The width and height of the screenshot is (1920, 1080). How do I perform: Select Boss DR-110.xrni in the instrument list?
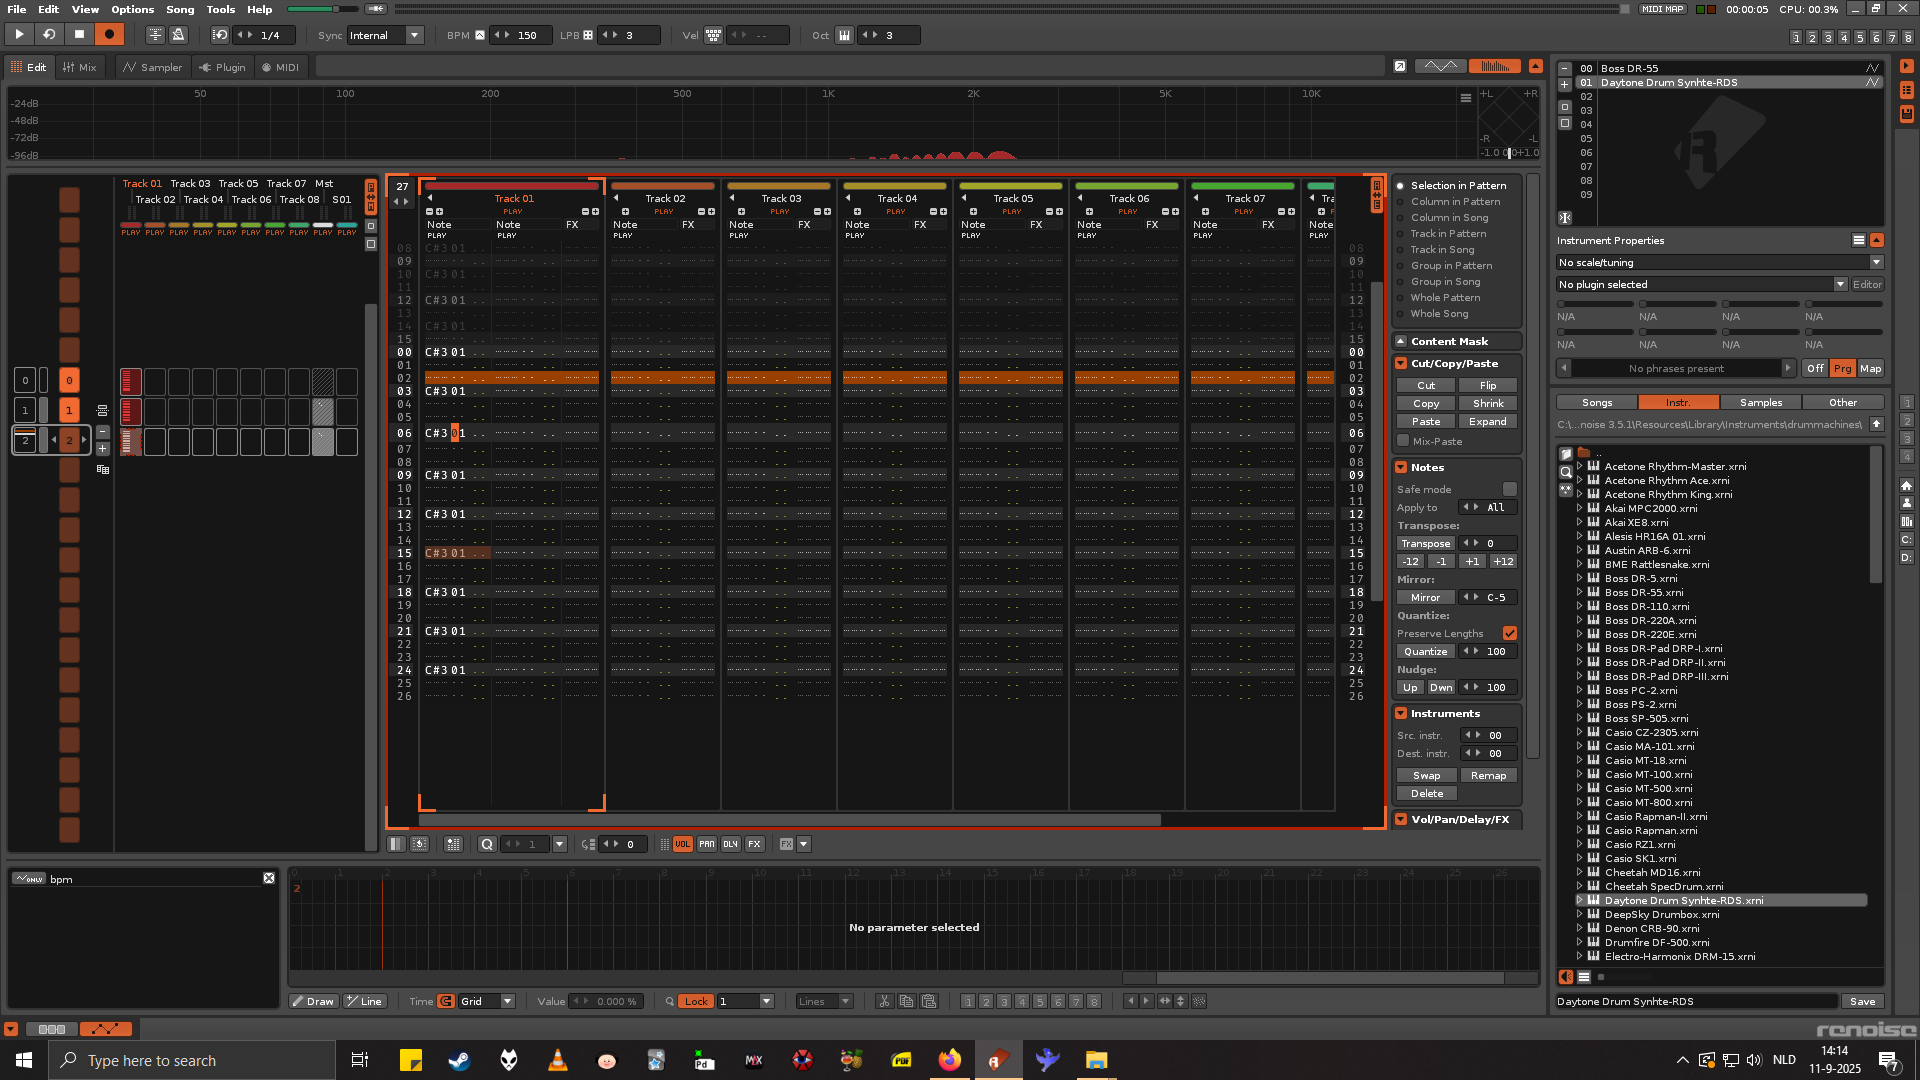coord(1646,606)
